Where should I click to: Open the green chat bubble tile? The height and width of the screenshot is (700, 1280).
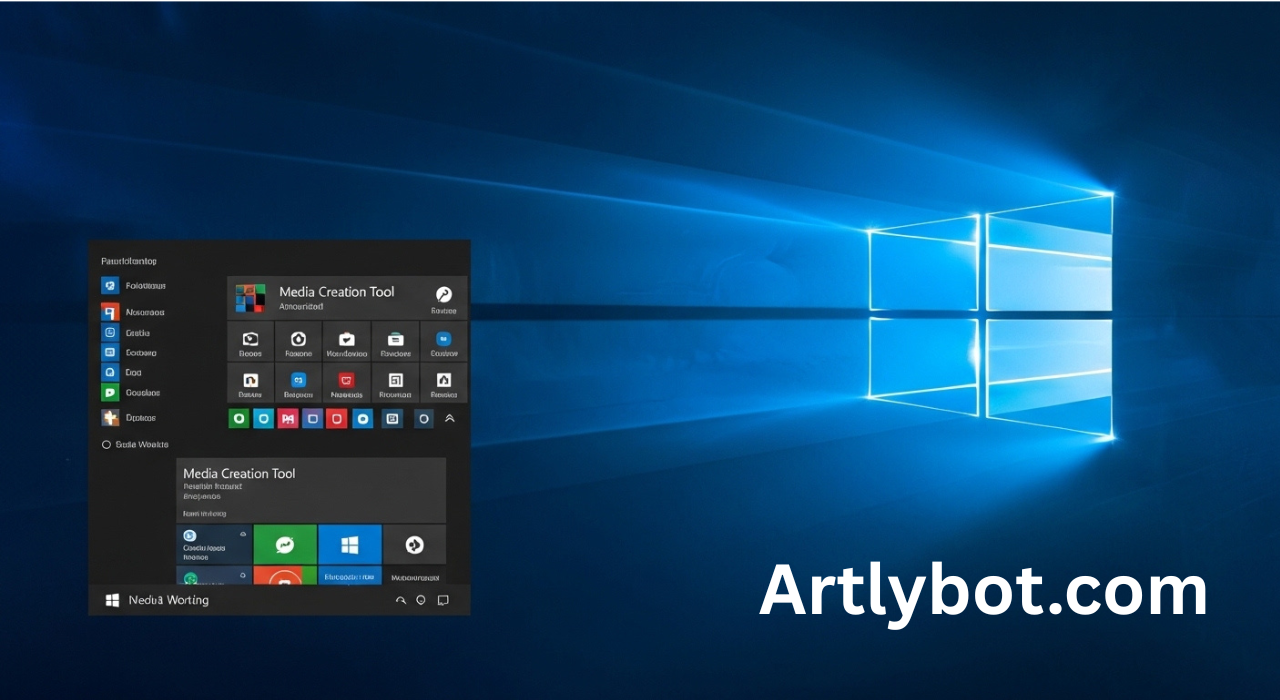285,544
